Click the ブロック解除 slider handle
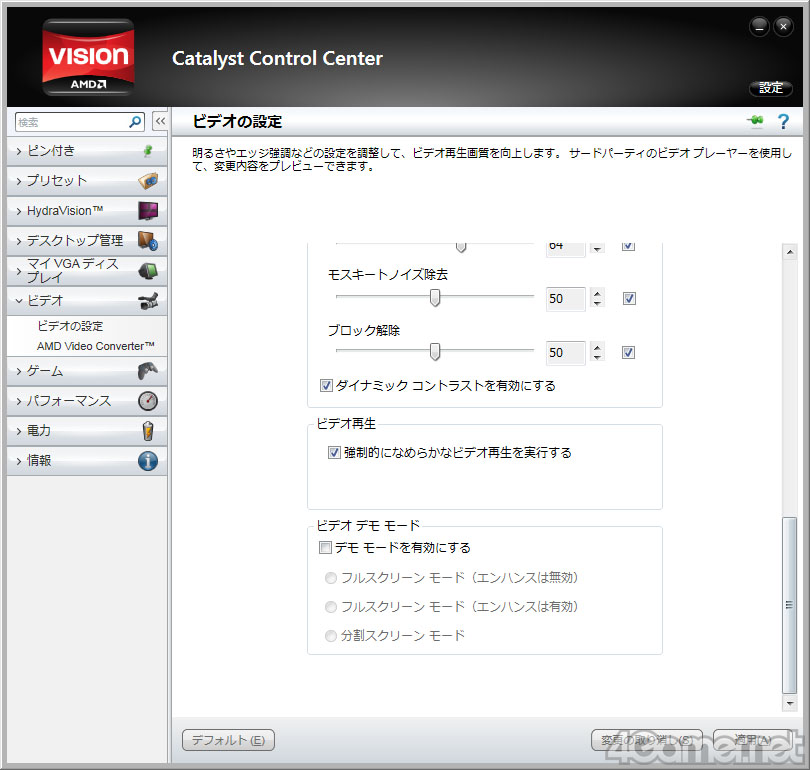The width and height of the screenshot is (810, 770). (x=435, y=352)
